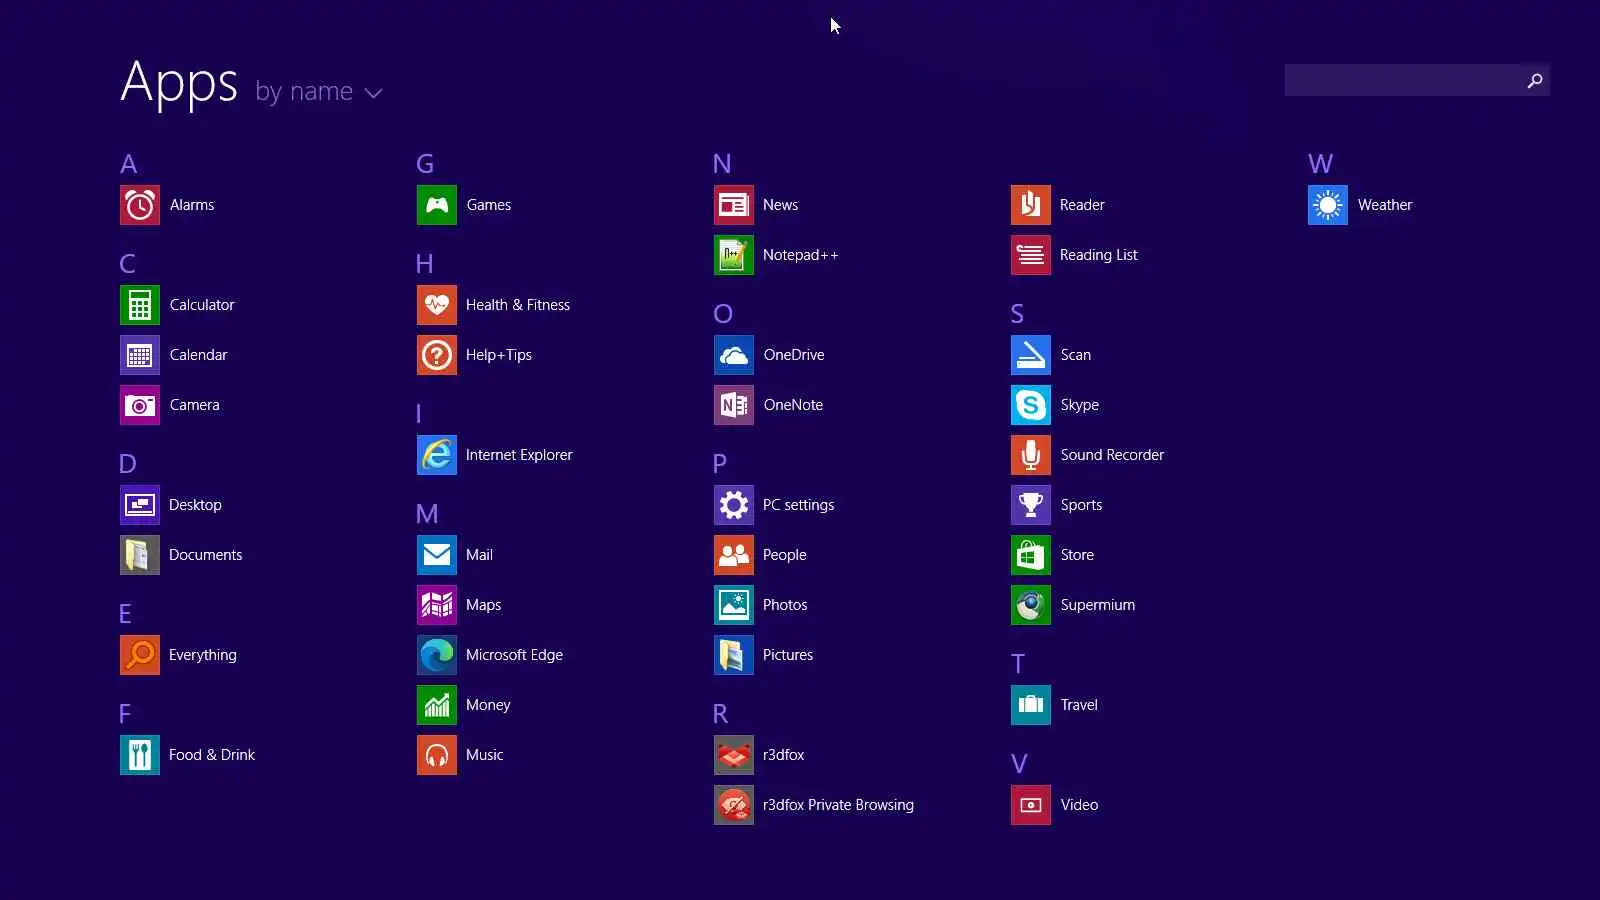Launch the r3dfox browser icon
The height and width of the screenshot is (900, 1600).
[x=734, y=755]
